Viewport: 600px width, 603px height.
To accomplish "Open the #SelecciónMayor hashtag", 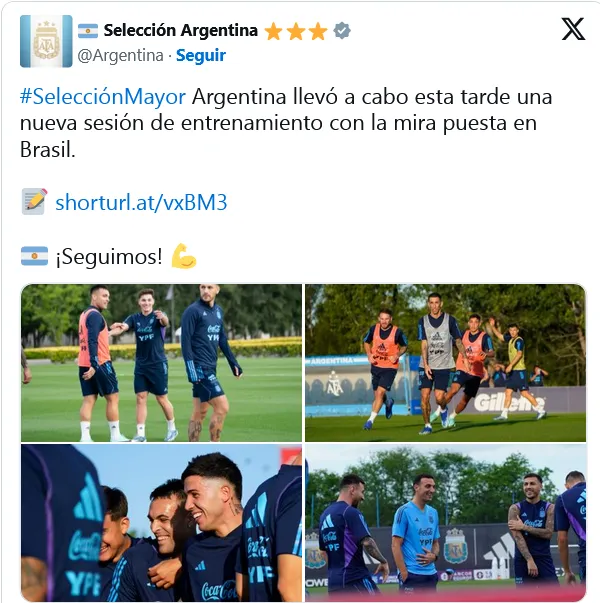I will pos(103,97).
